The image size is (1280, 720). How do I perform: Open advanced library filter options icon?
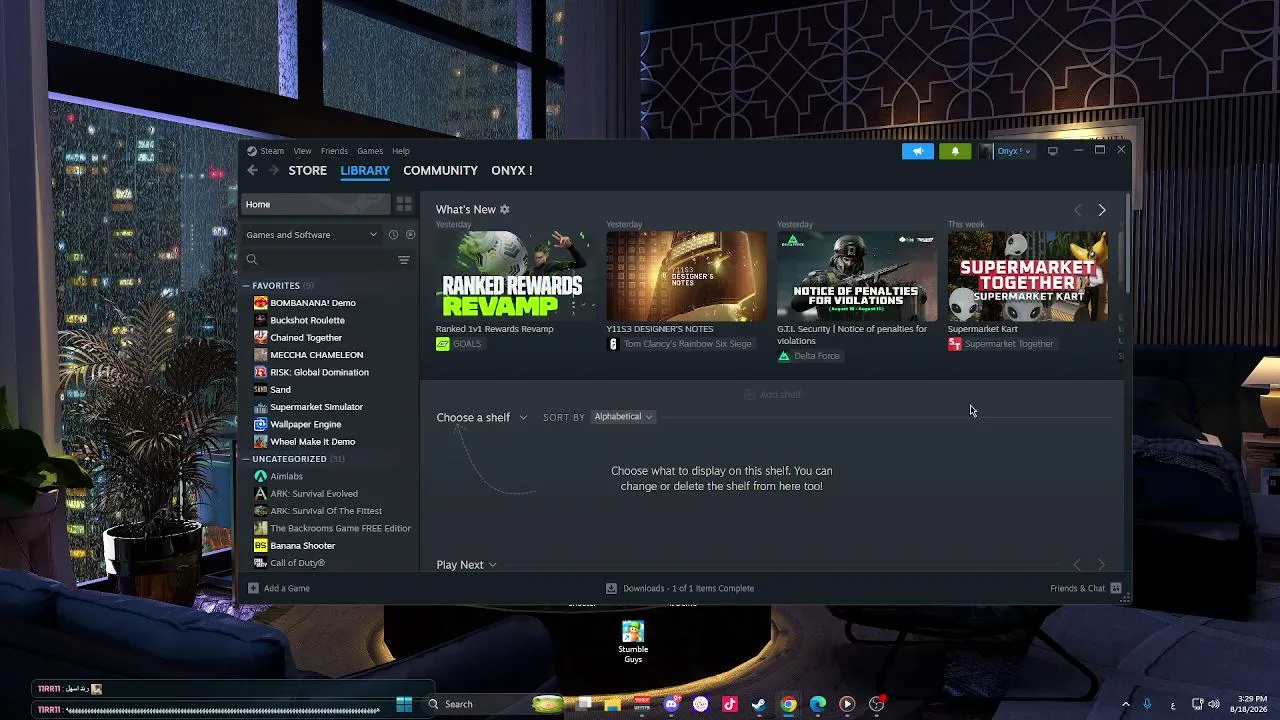[x=404, y=260]
